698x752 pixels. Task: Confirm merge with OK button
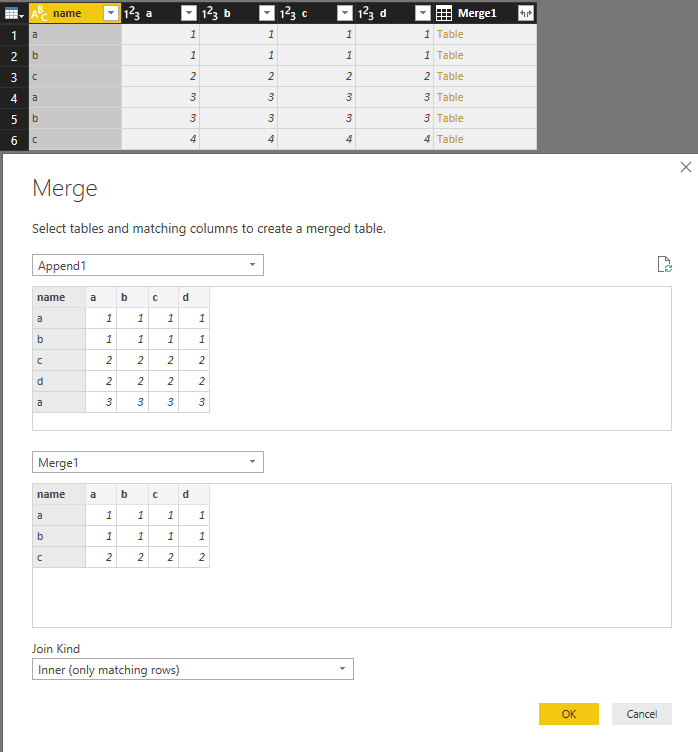coord(569,714)
